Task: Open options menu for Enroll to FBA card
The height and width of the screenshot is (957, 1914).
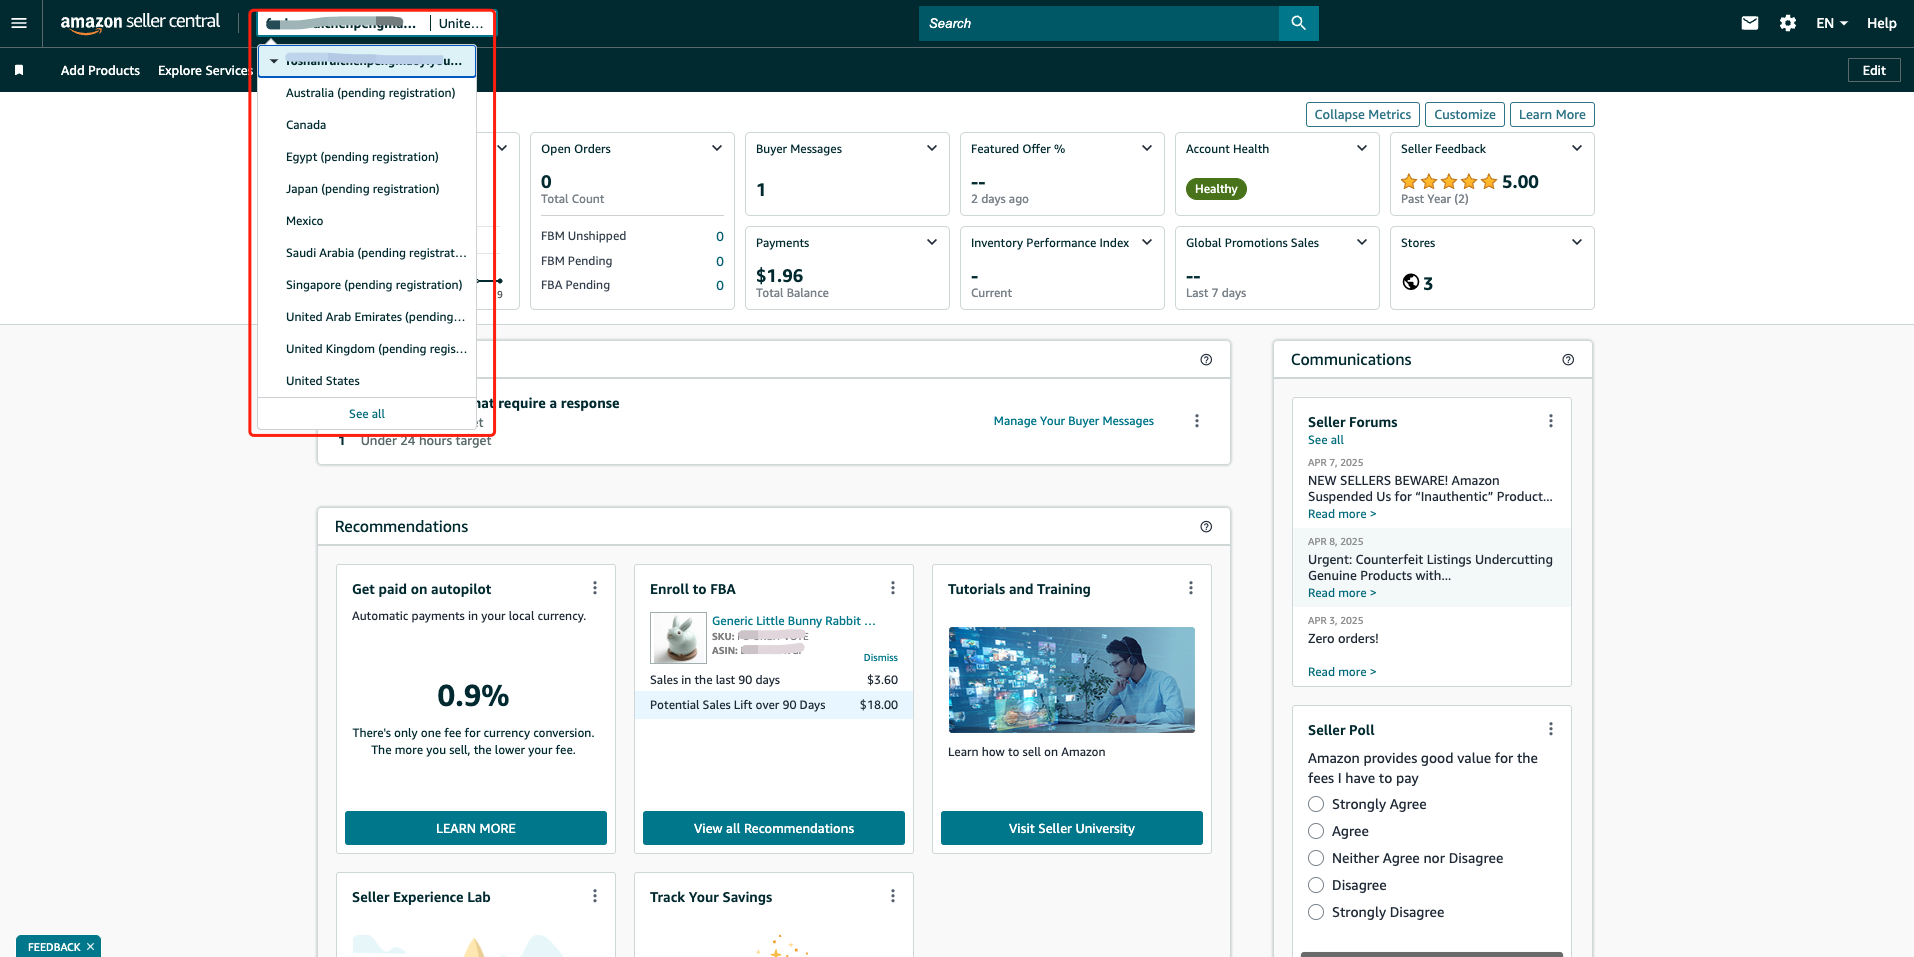Action: click(893, 588)
